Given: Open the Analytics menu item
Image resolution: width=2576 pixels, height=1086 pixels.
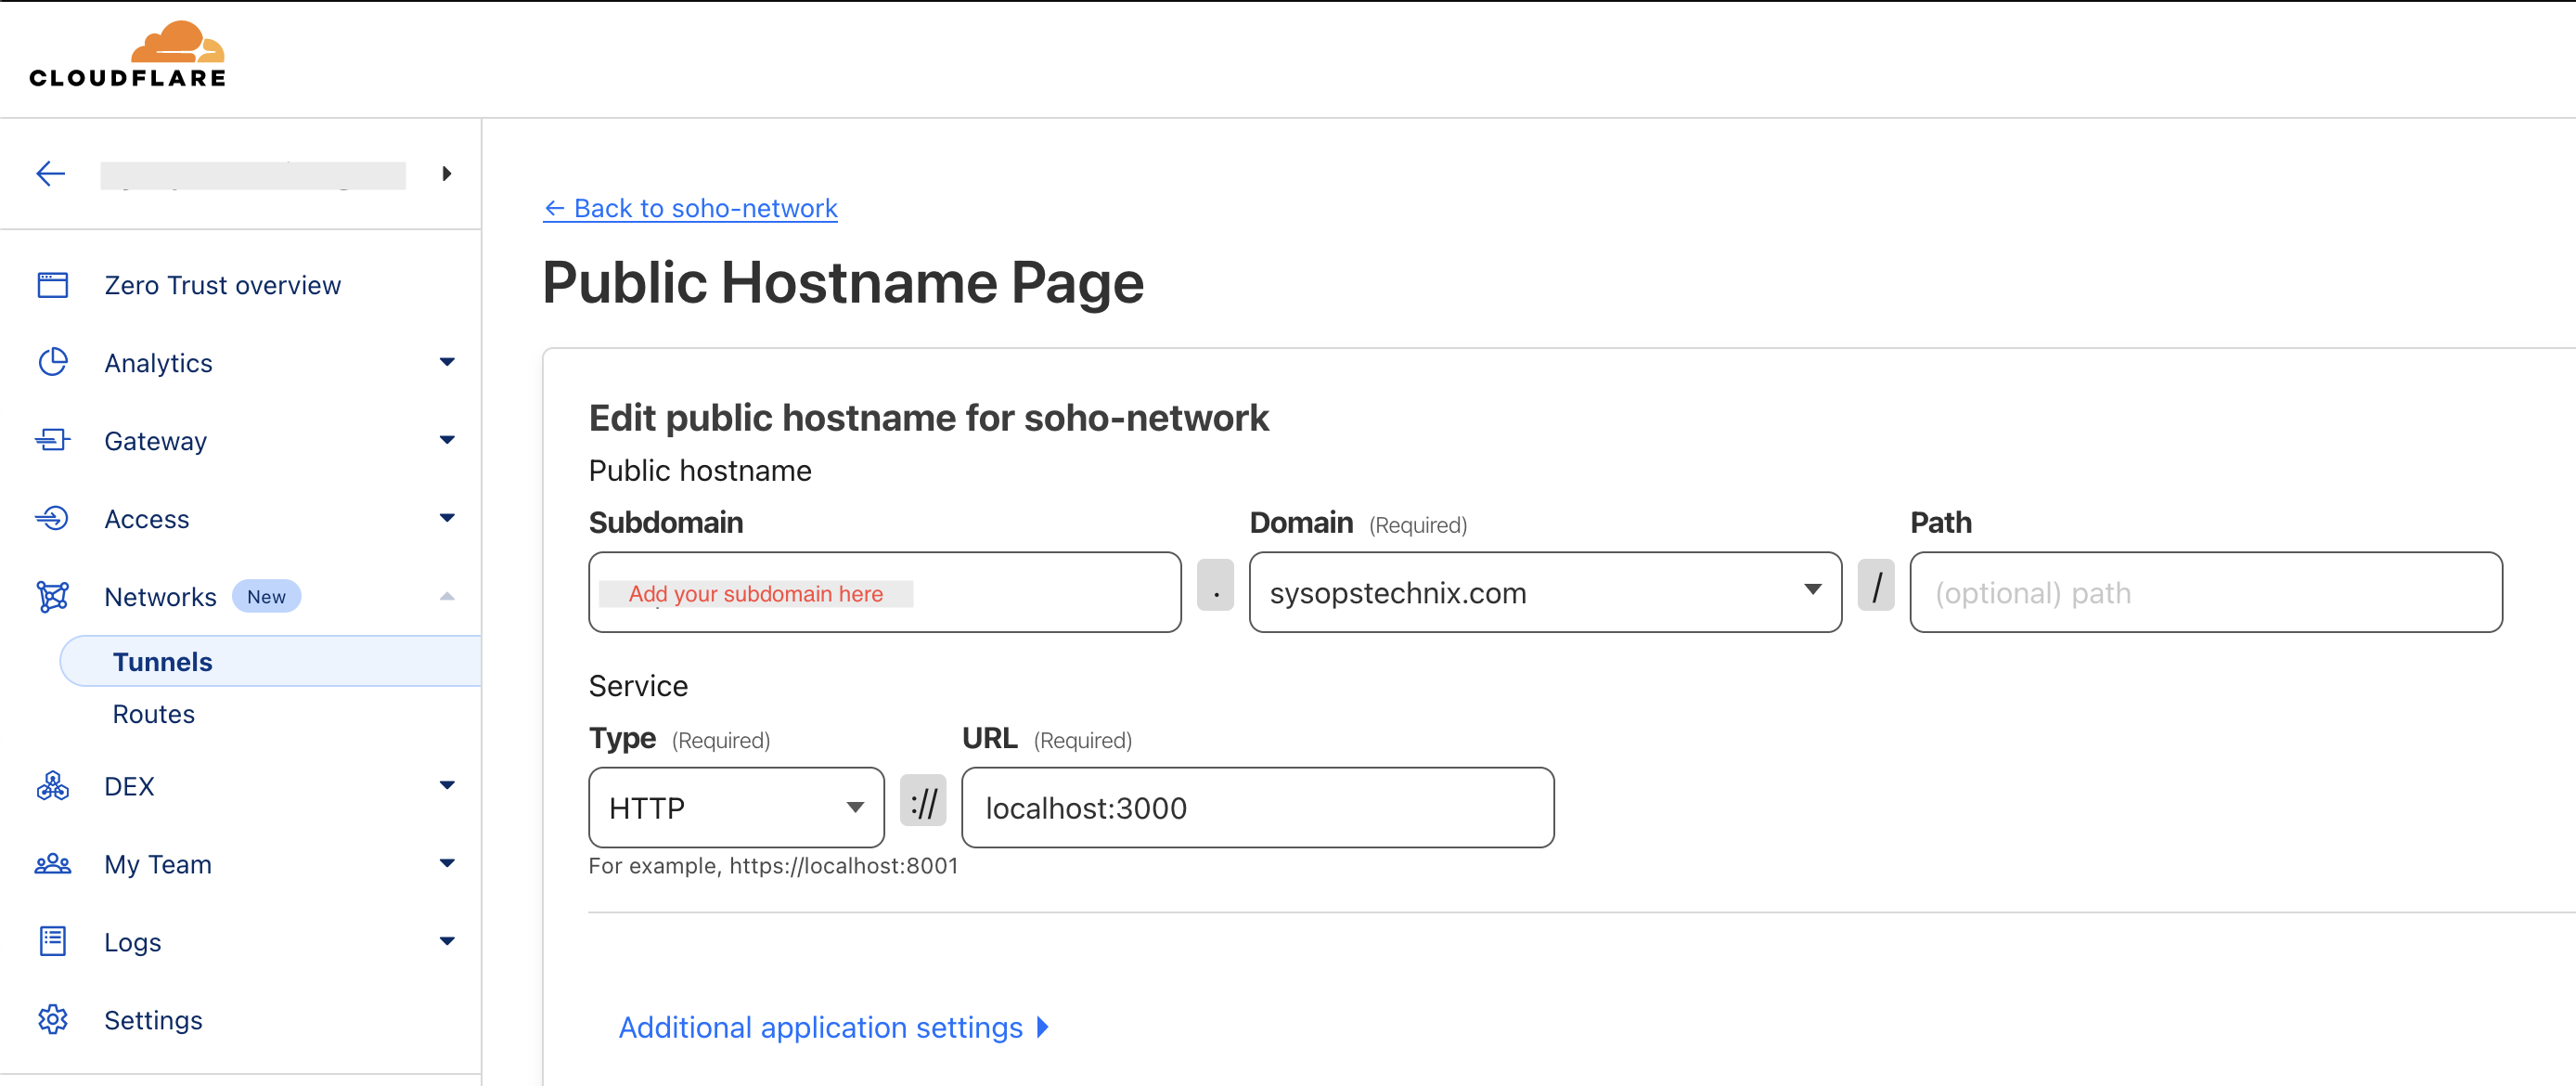Looking at the screenshot, I should coord(158,363).
